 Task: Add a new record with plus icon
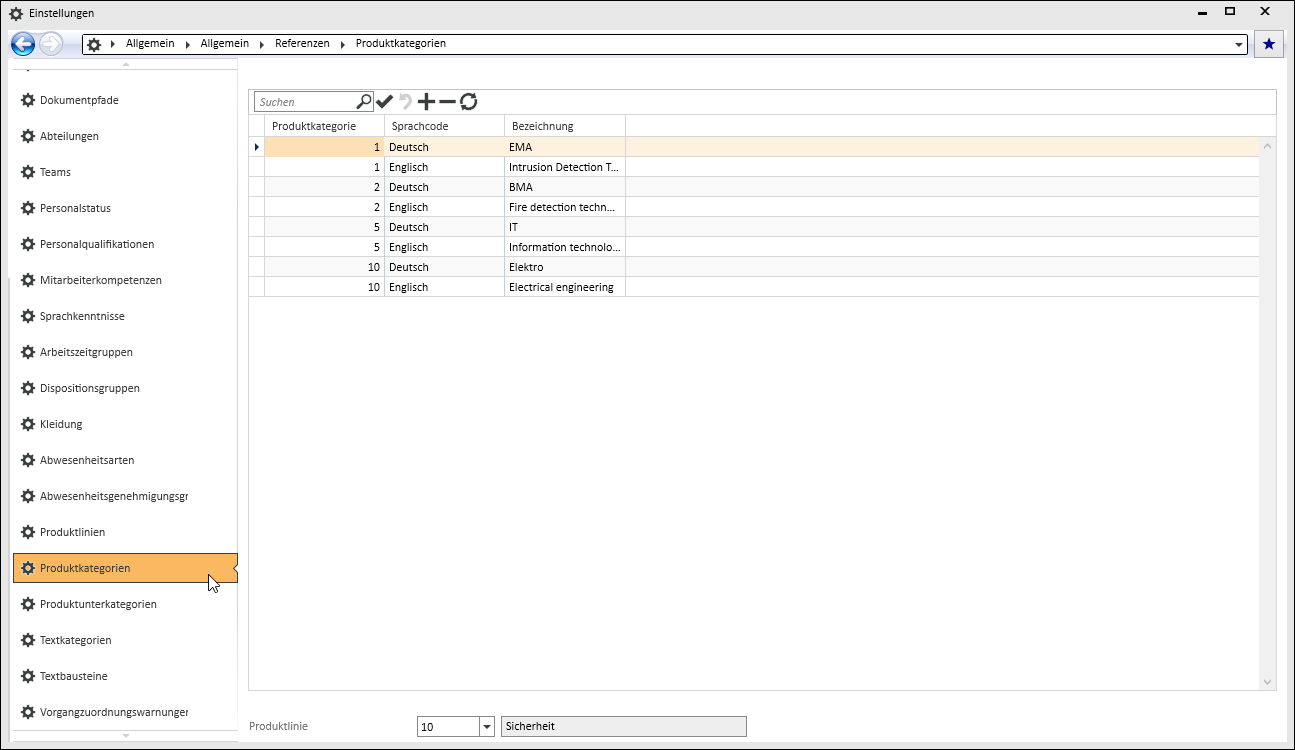click(427, 101)
